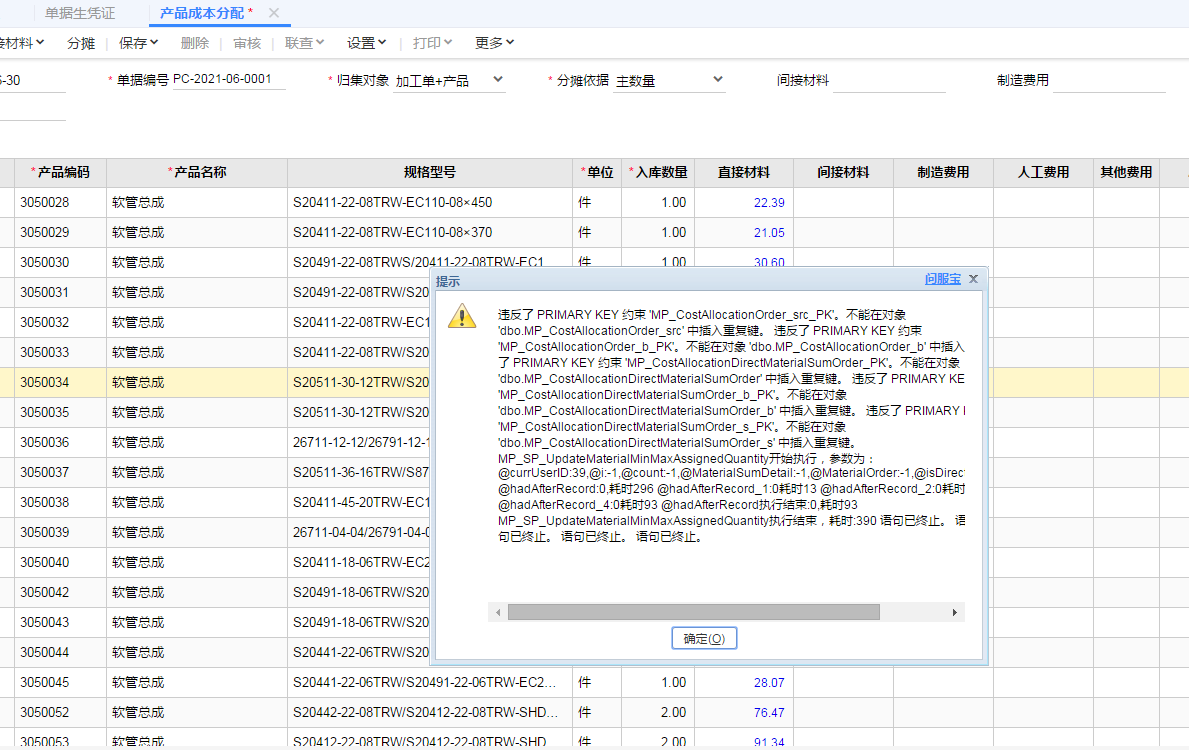
Task: Open the 打印 dropdown menu
Action: click(432, 43)
